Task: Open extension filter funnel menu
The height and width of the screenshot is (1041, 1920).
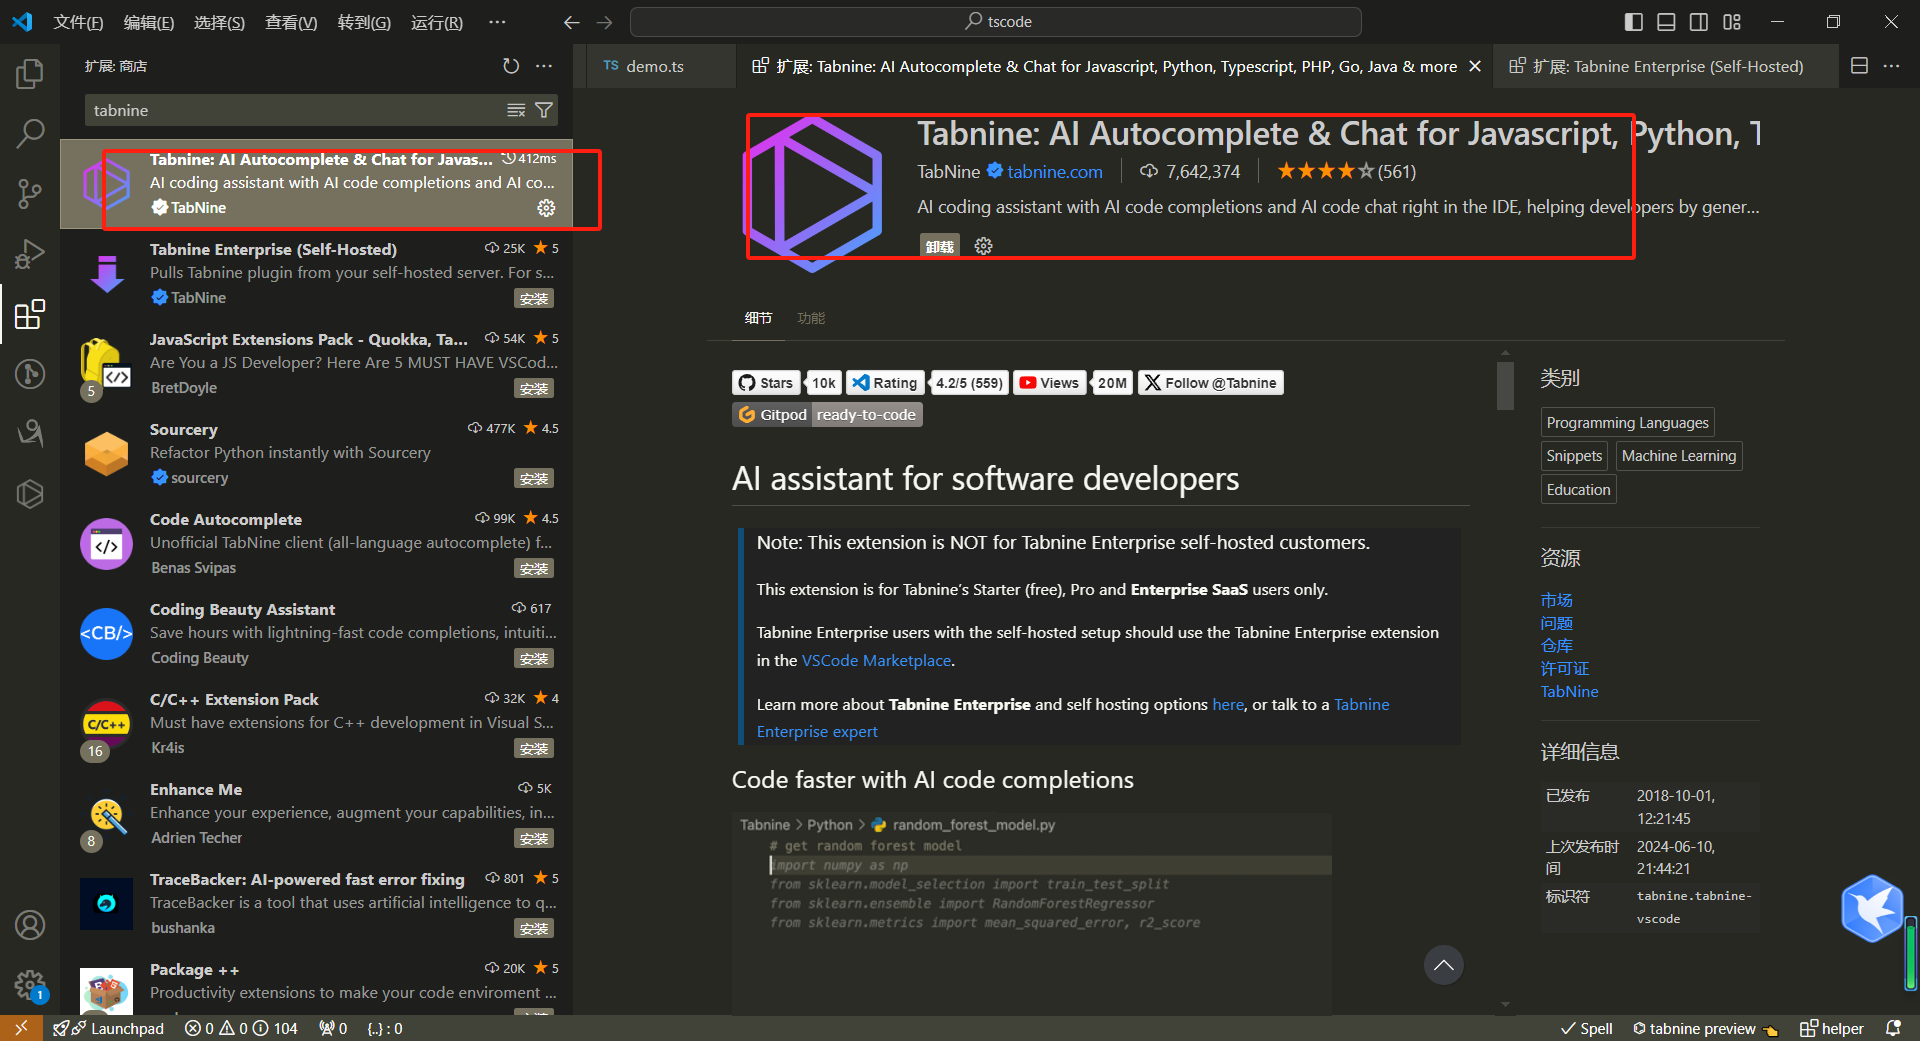Action: (x=544, y=110)
